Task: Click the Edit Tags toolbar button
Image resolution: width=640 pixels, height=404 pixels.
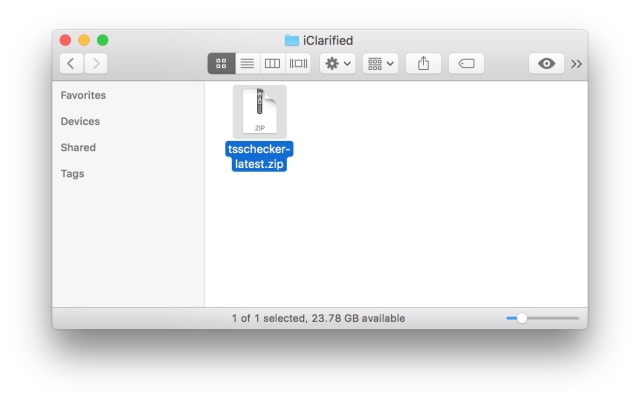Action: point(467,64)
